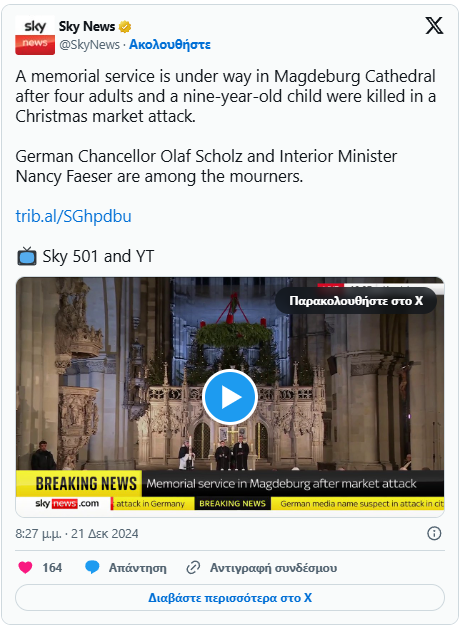Open the 8:27 μ.μ. 21 Δεκ 2024 timestamp
The height and width of the screenshot is (627, 460).
tap(77, 533)
